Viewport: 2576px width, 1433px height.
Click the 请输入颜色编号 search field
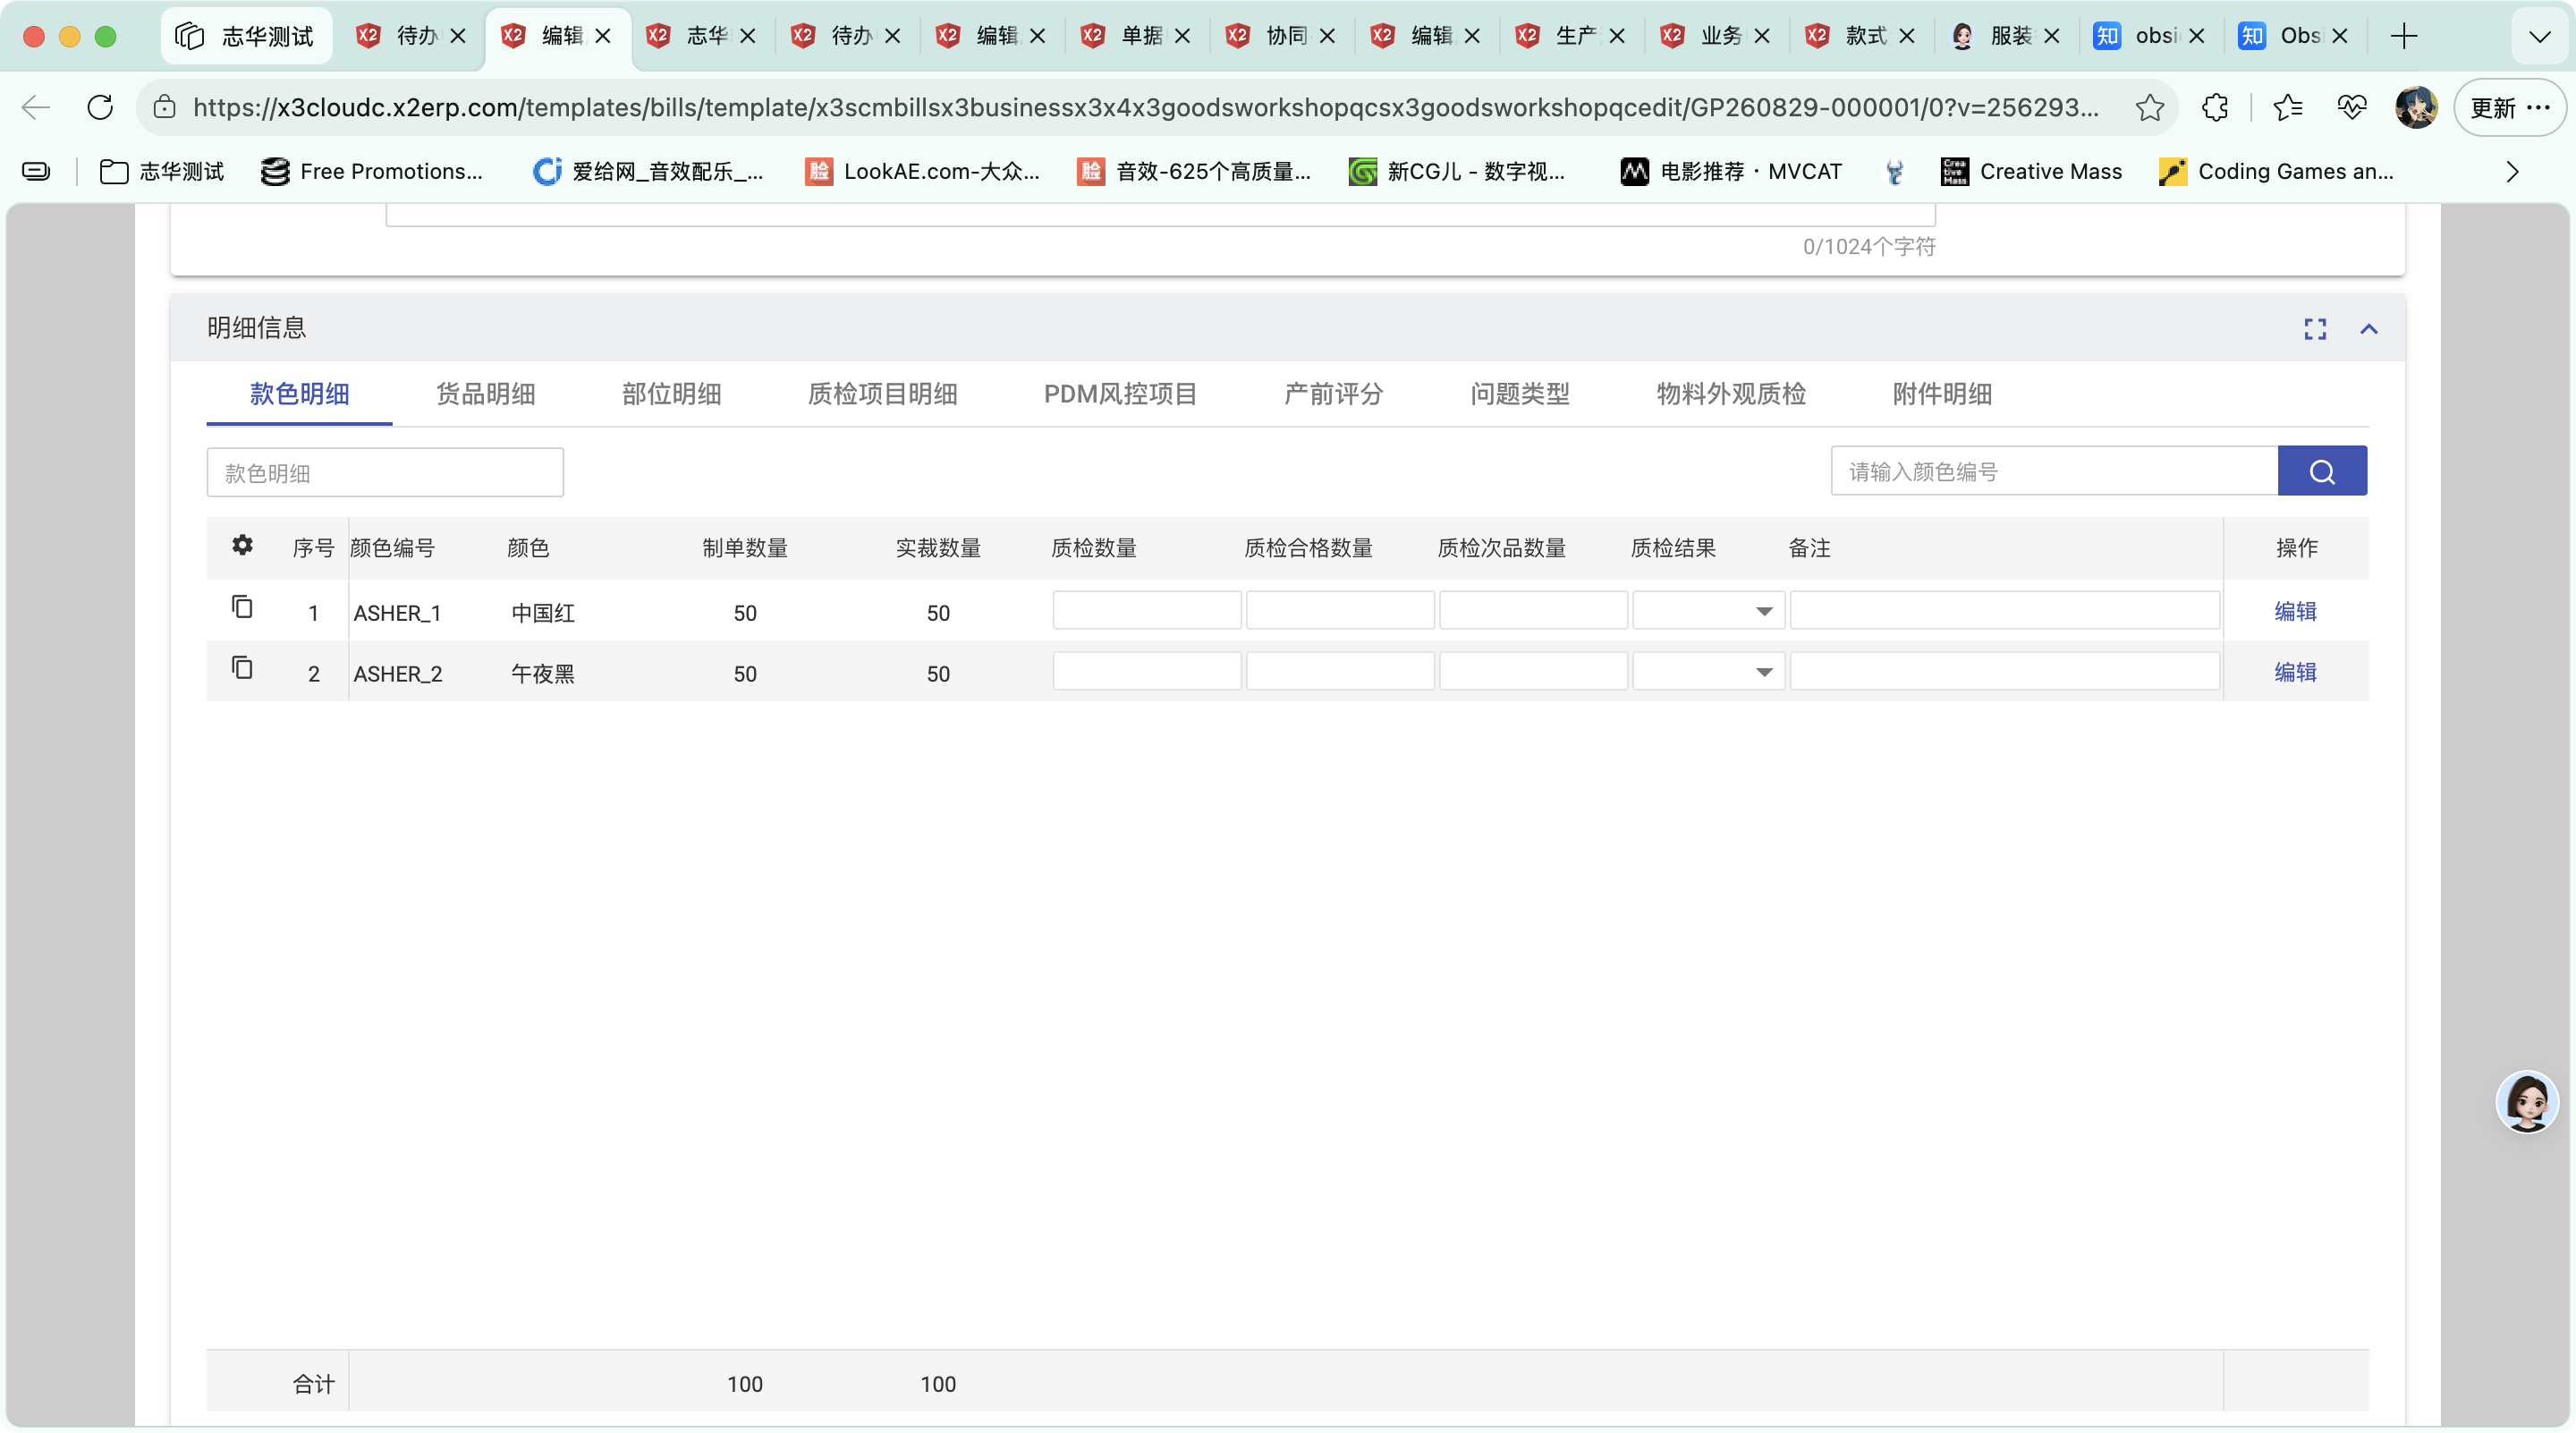[x=2054, y=471]
